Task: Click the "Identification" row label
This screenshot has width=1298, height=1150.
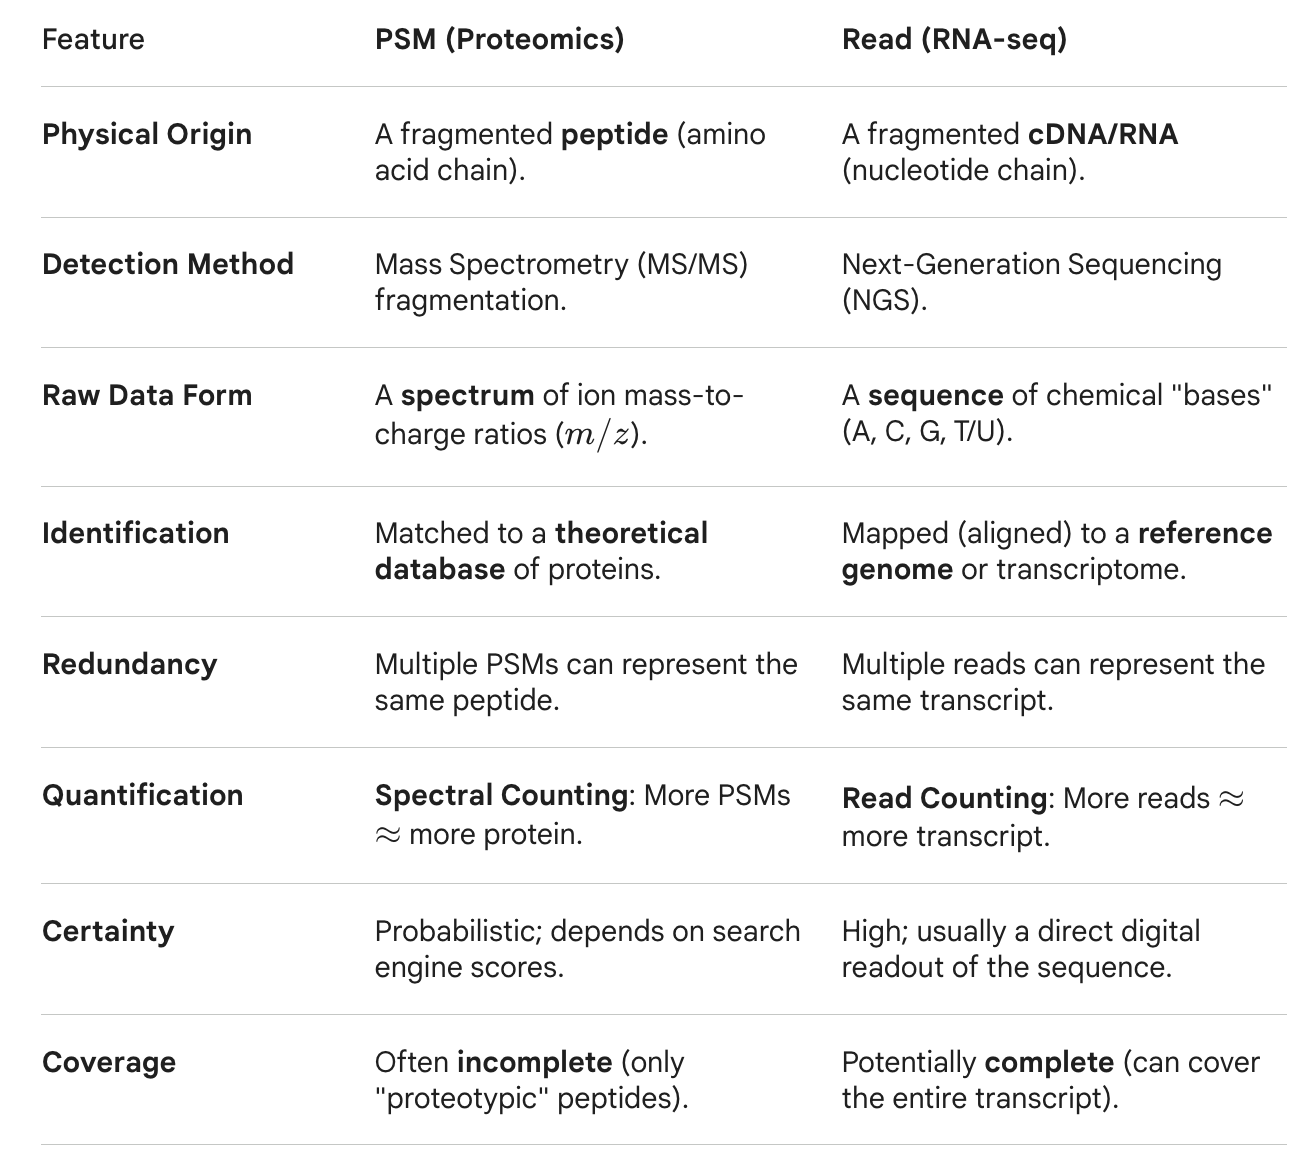Action: [x=135, y=533]
